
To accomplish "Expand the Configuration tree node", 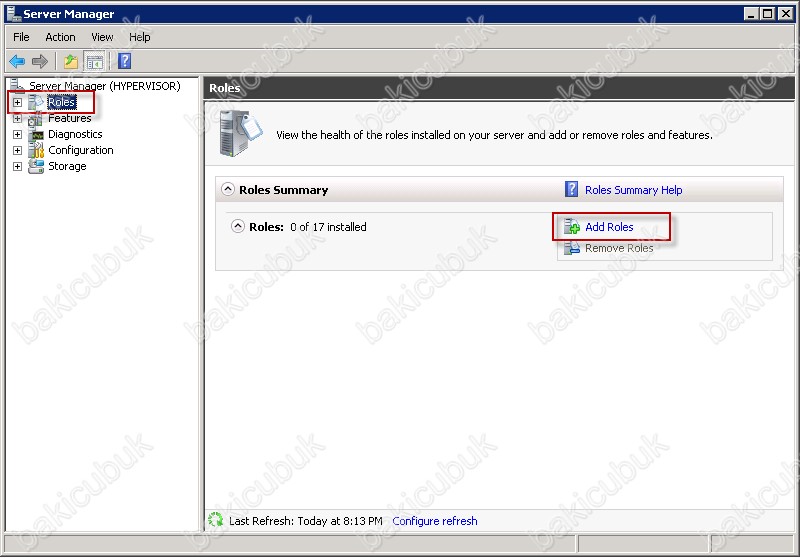I will (17, 150).
